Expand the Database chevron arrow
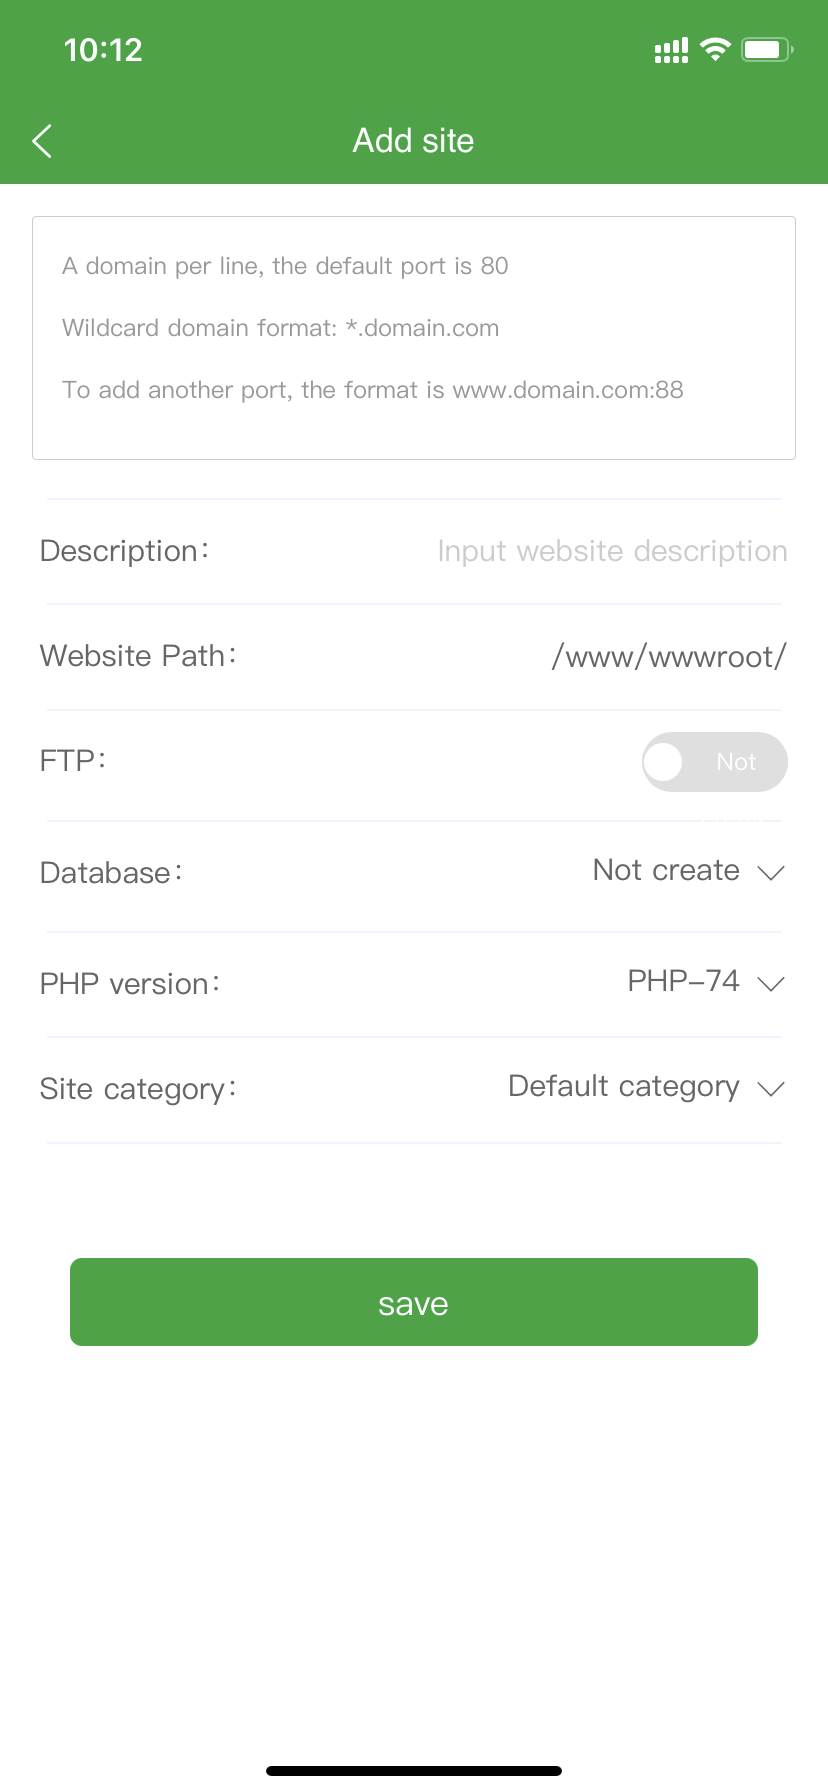 point(771,872)
